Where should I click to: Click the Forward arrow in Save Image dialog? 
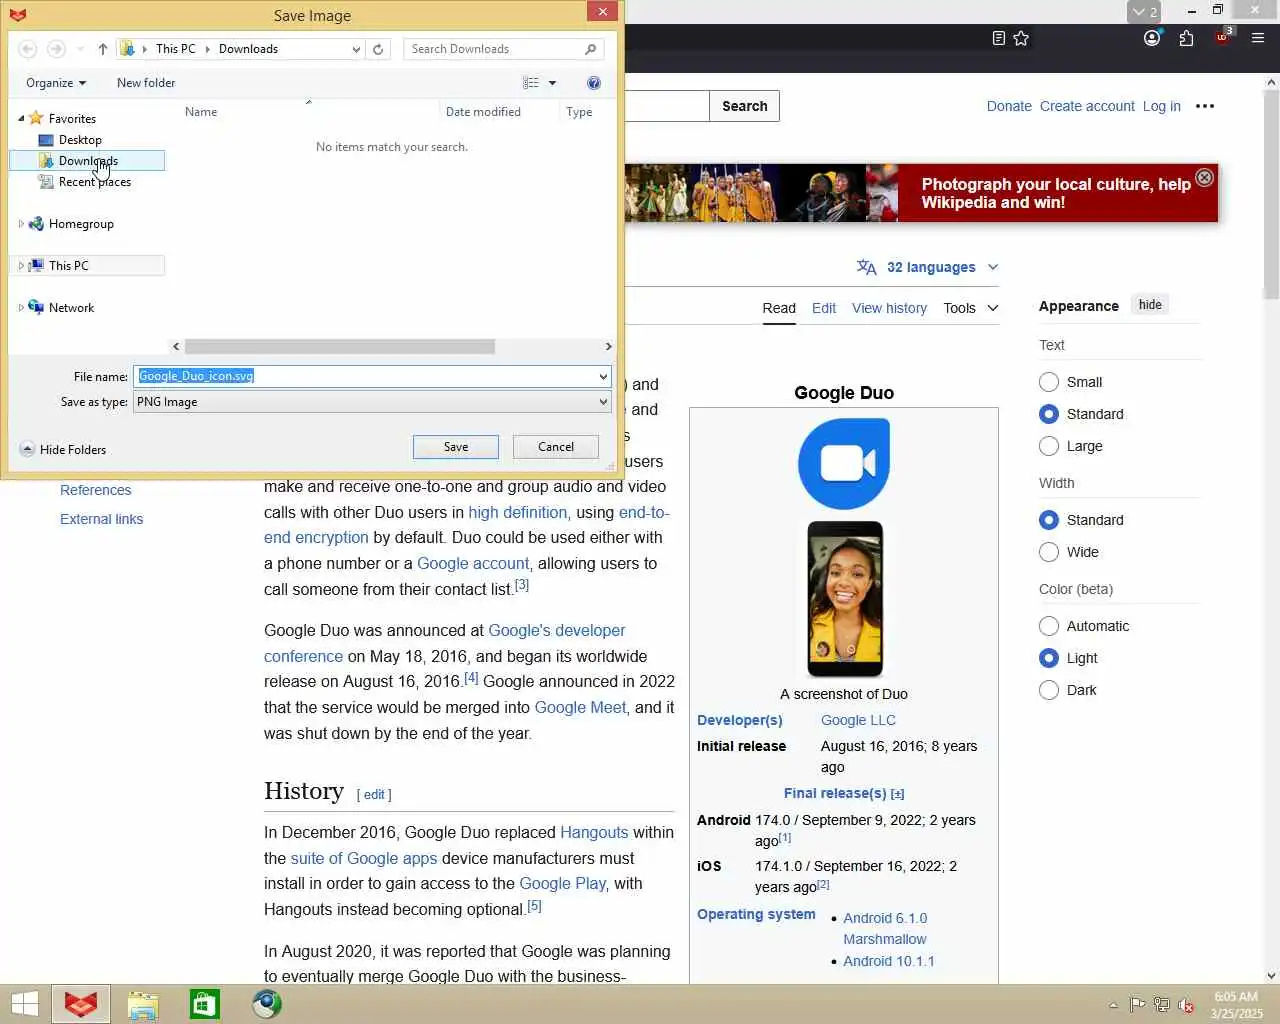click(x=57, y=49)
